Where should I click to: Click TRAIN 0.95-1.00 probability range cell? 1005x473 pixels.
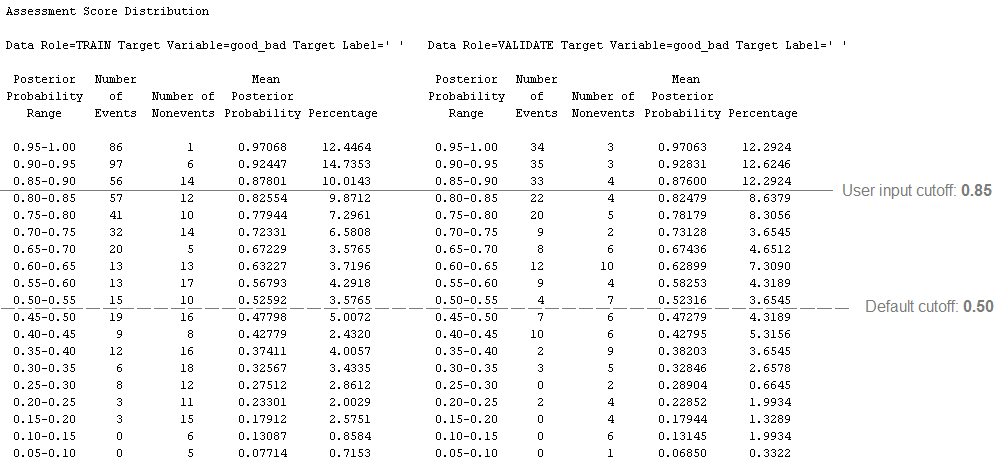click(44, 147)
